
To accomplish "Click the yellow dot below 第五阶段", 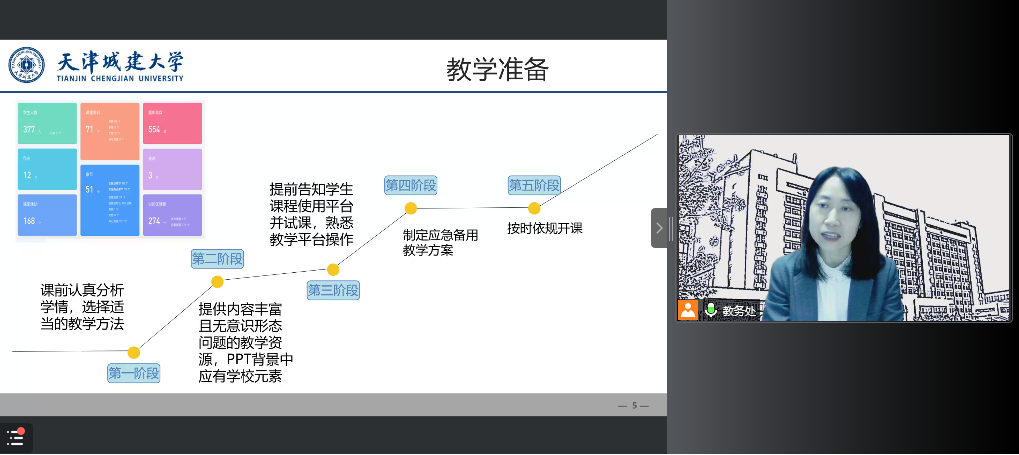I will tap(534, 208).
